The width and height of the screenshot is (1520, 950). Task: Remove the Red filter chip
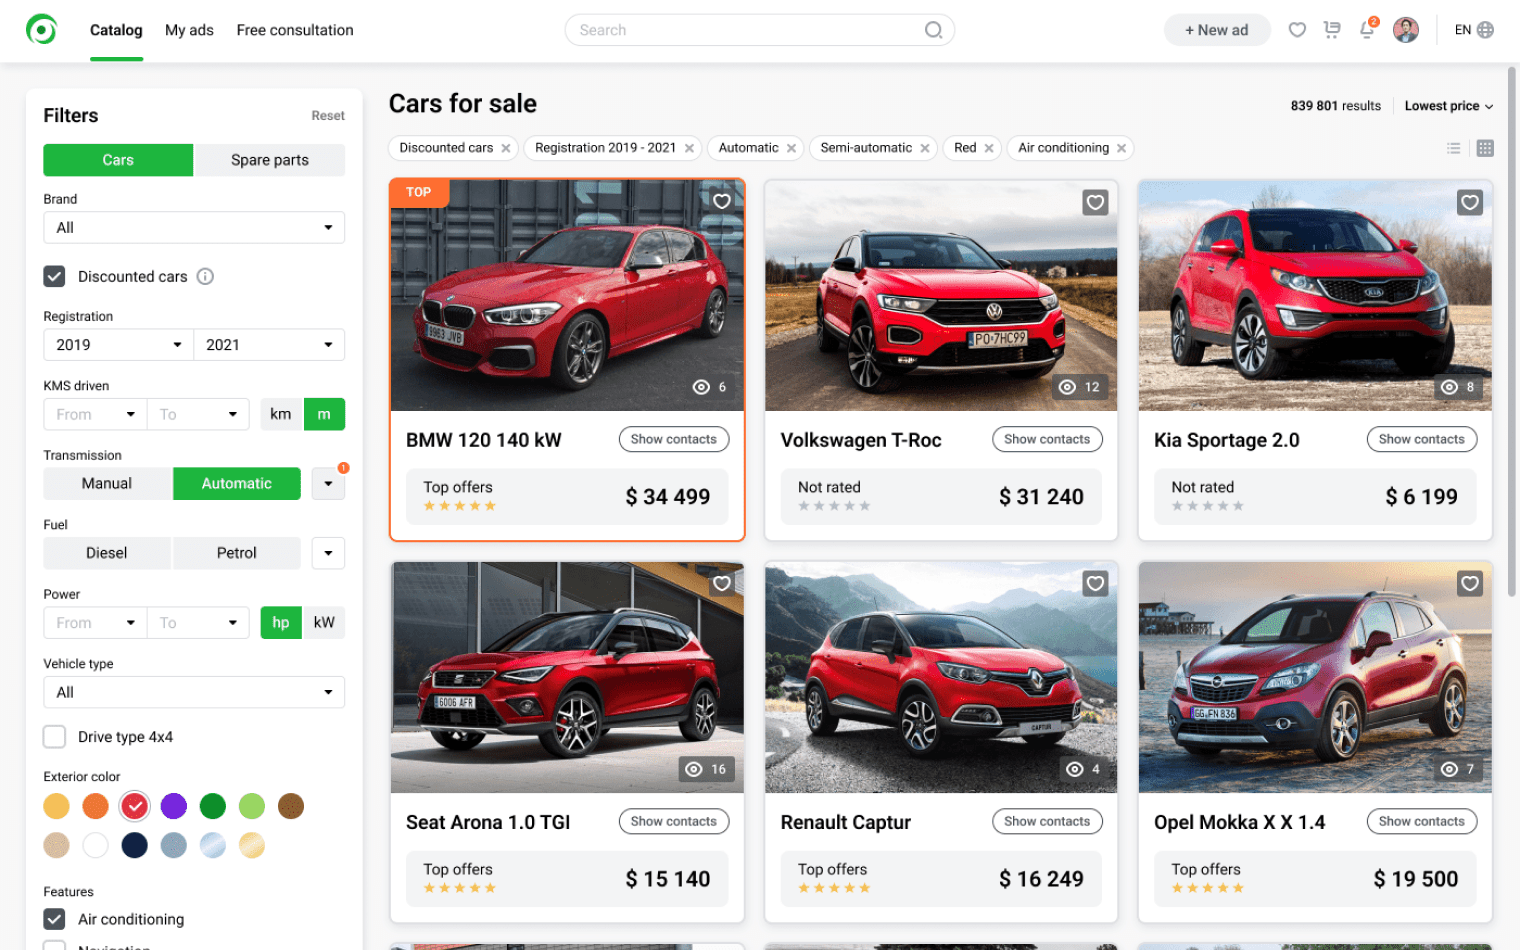point(989,148)
